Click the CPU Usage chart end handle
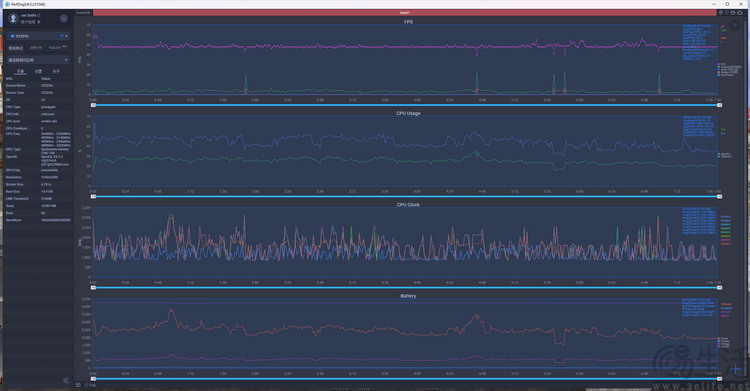 [x=719, y=196]
